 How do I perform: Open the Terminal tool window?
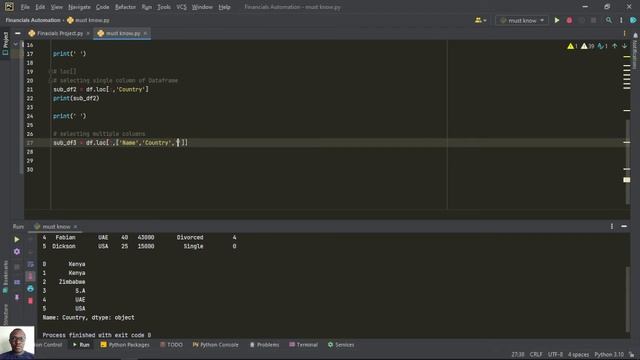pos(303,345)
